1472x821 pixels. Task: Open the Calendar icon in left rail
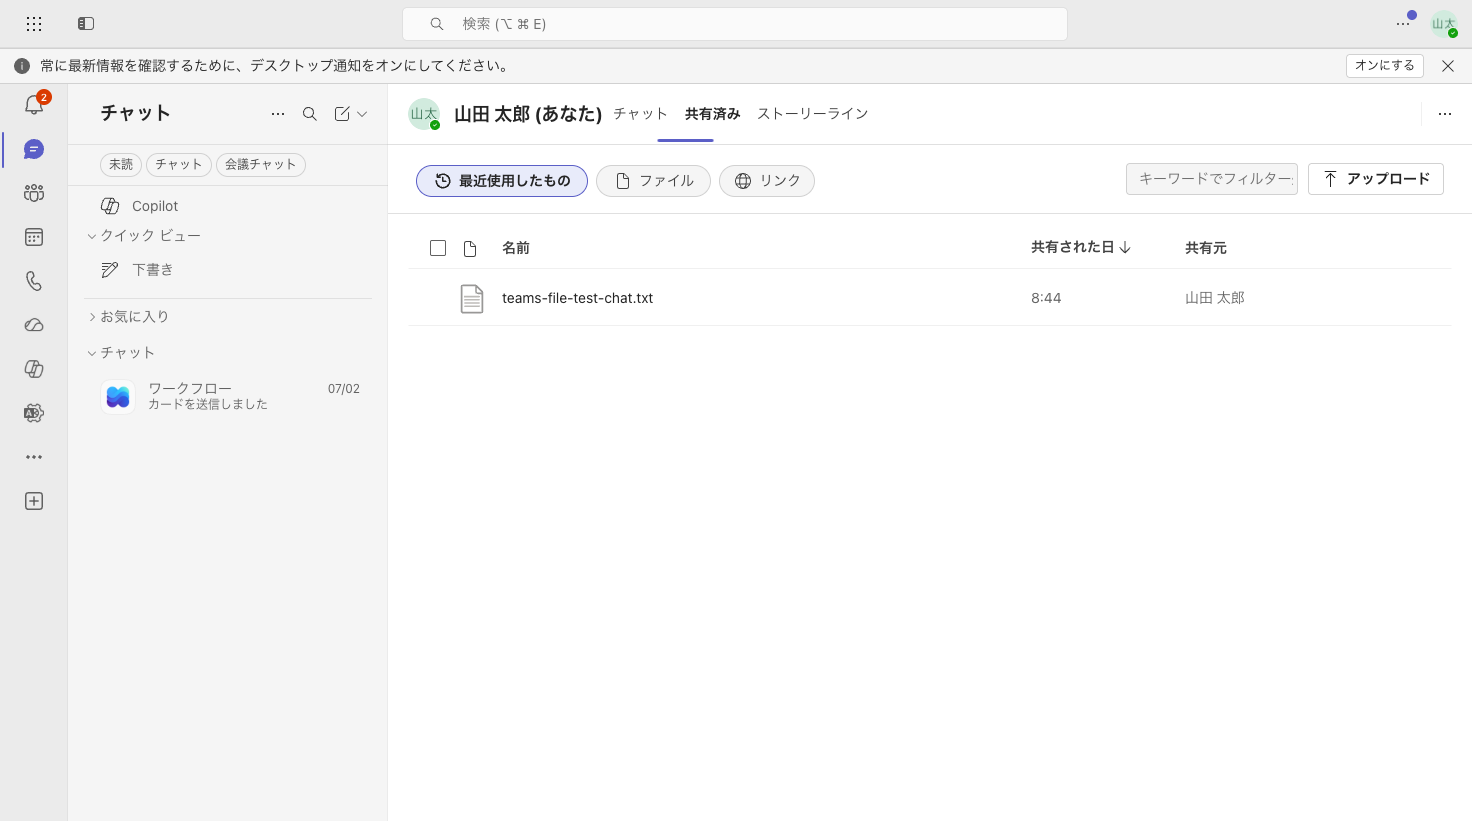(x=34, y=237)
